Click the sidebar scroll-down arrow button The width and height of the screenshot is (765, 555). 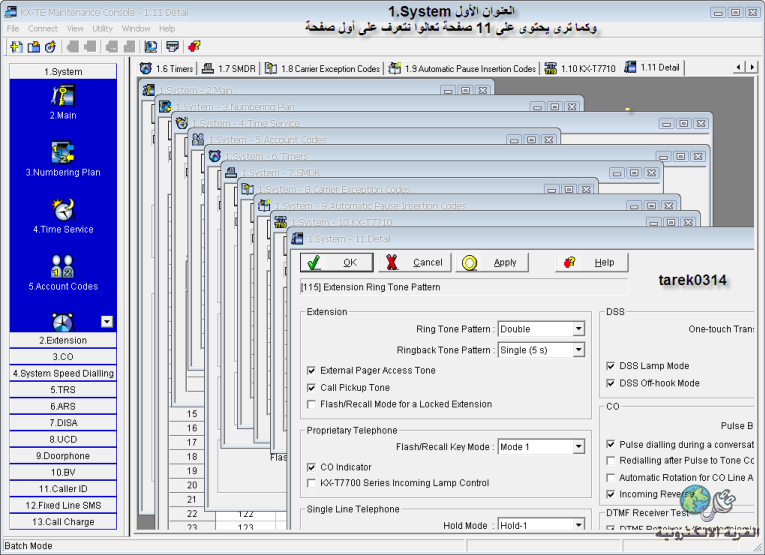tap(107, 321)
